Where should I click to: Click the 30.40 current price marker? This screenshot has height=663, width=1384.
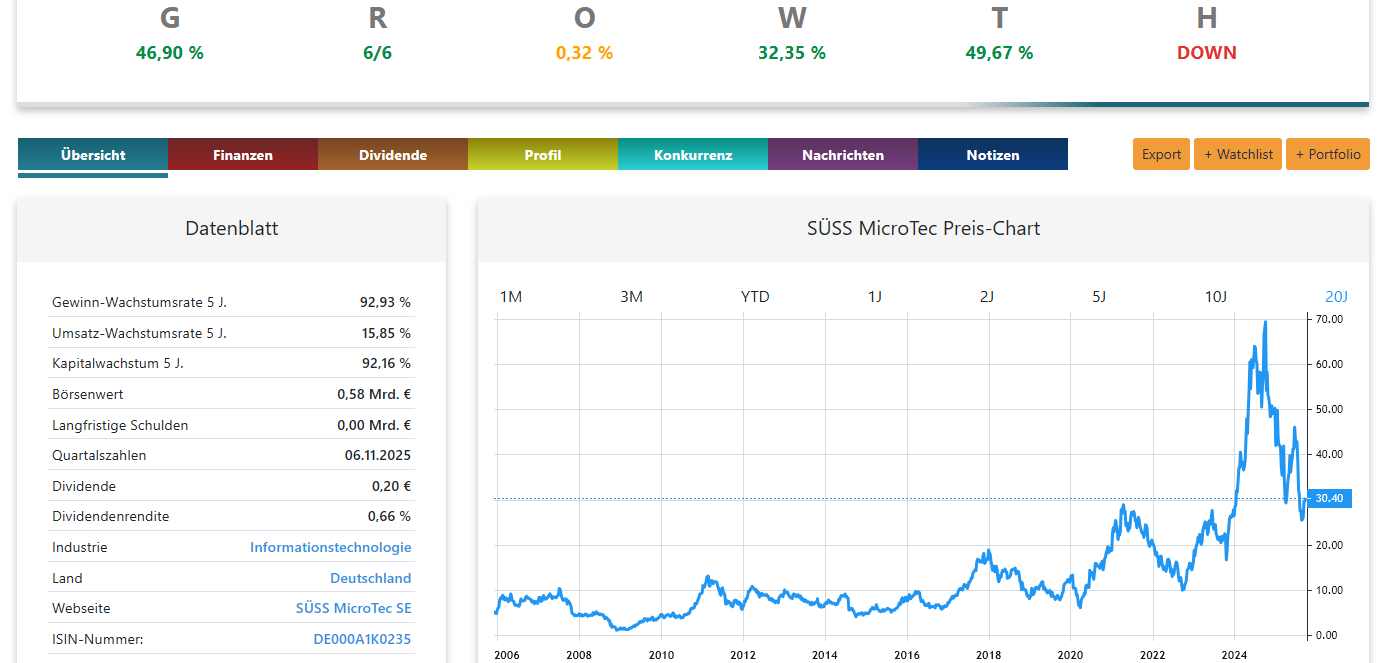point(1329,498)
